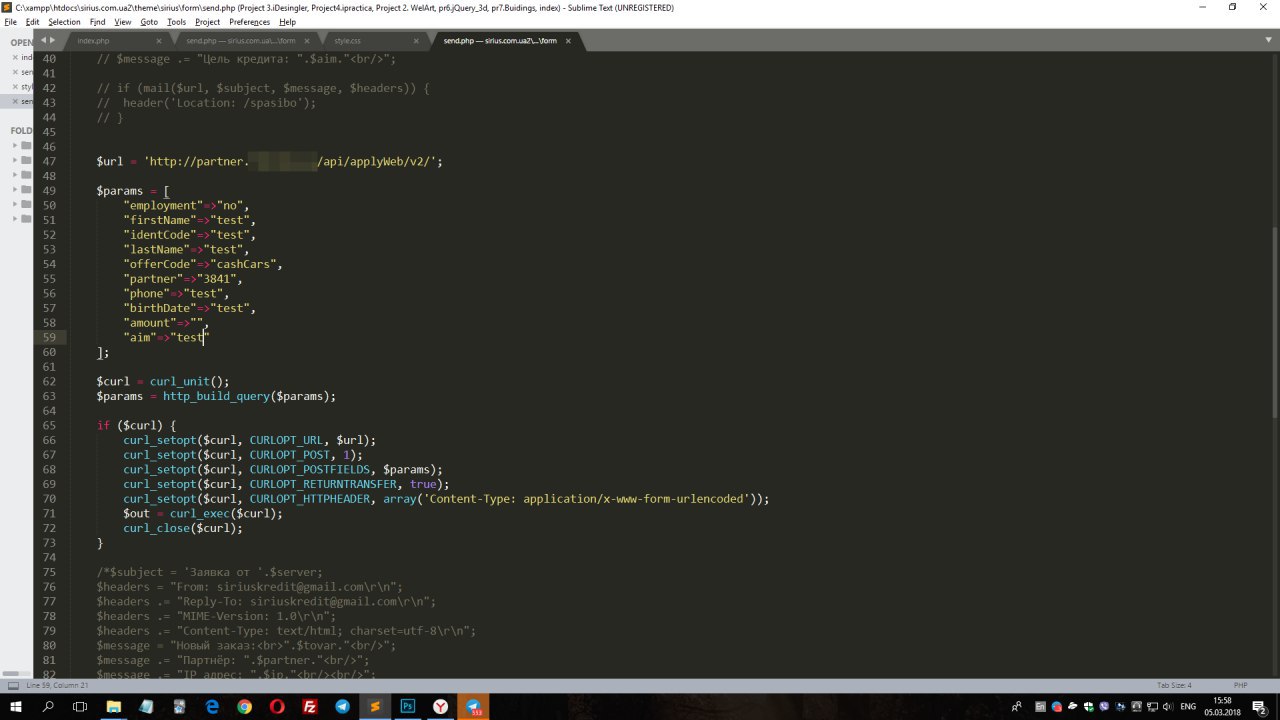Close the inactive send.php tab
Viewport: 1280px width, 720px height.
point(306,41)
